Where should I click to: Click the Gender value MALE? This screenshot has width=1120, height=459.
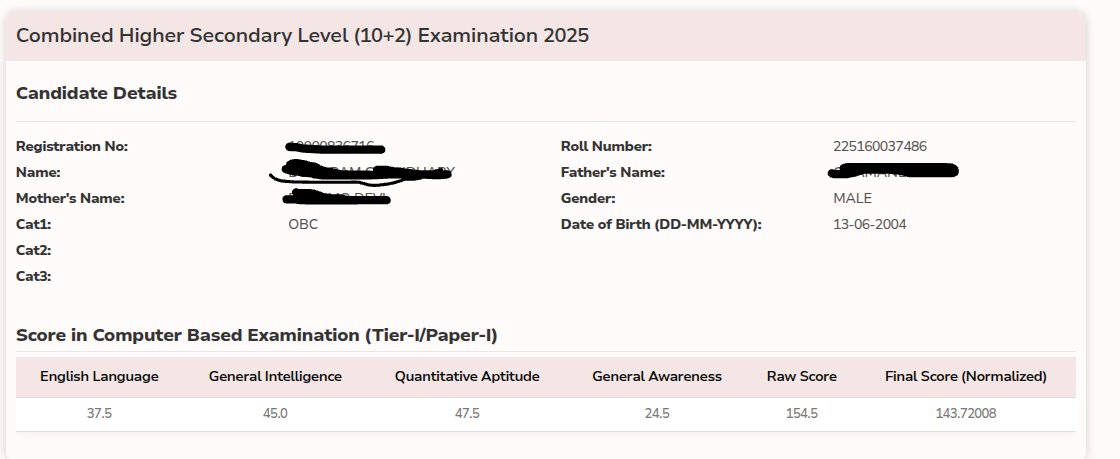[x=852, y=199]
